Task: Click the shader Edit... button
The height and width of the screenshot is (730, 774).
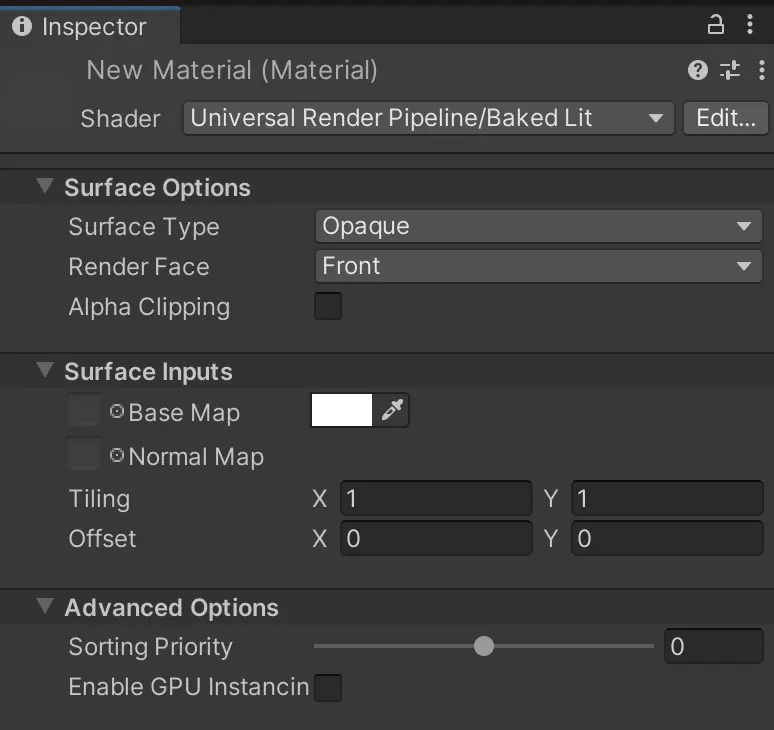Action: tap(725, 118)
